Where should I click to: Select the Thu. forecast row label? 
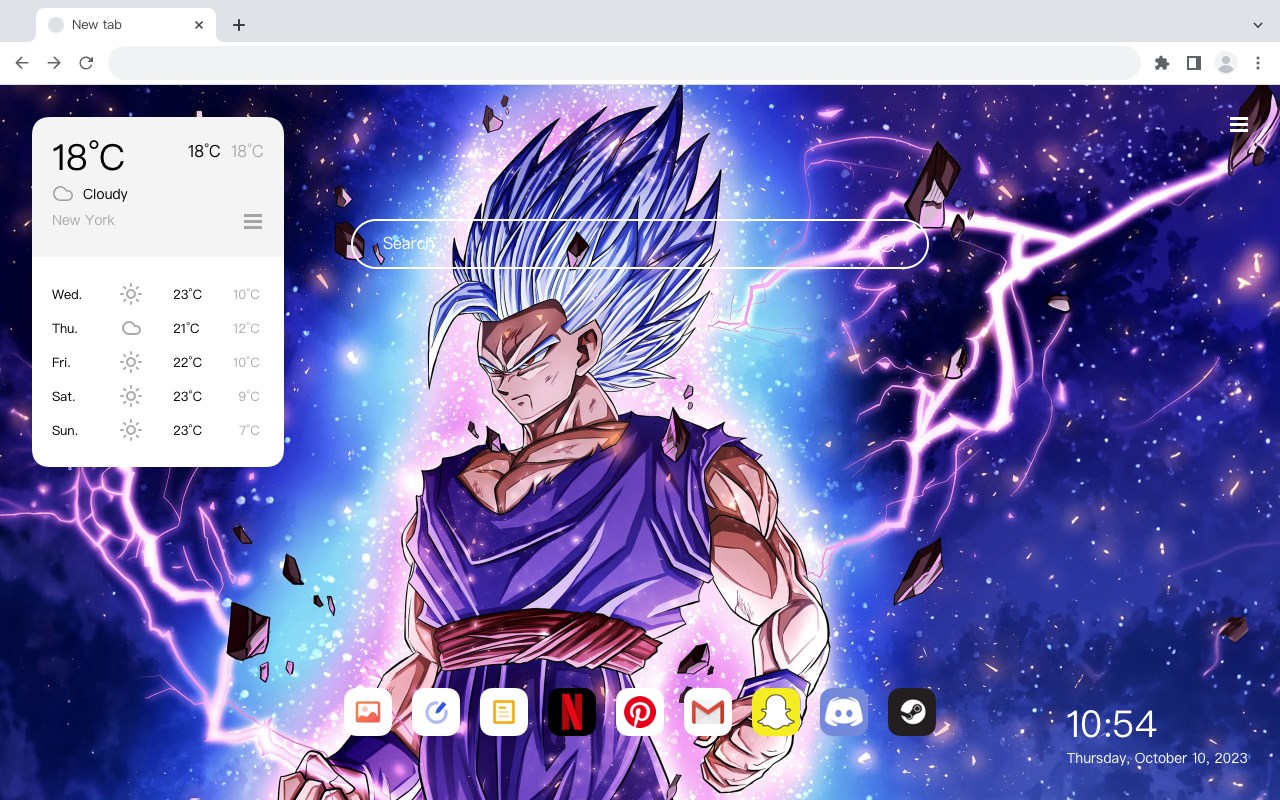click(65, 328)
